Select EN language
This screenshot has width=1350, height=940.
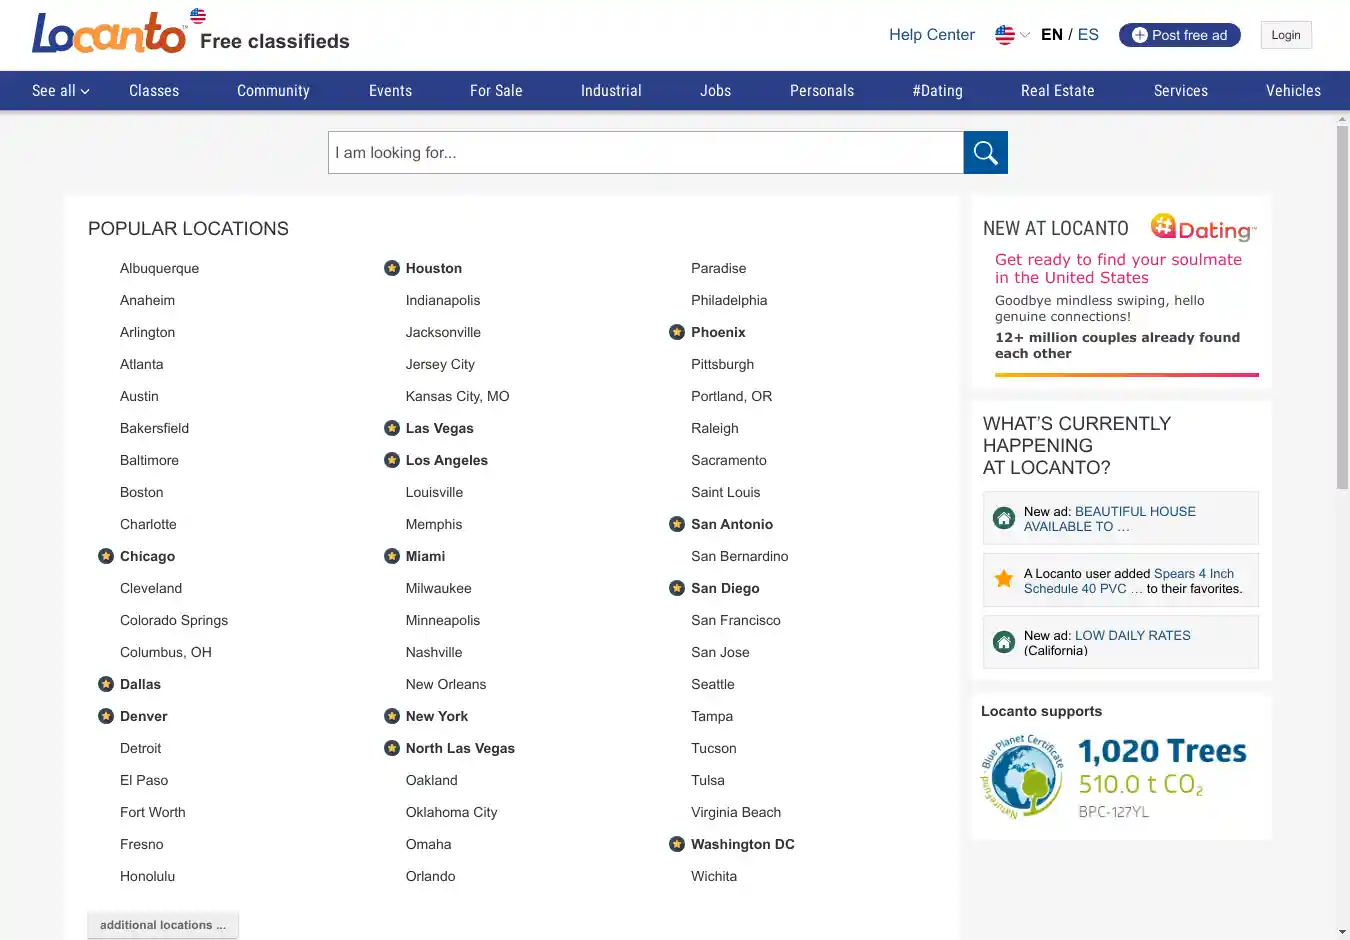pos(1051,35)
